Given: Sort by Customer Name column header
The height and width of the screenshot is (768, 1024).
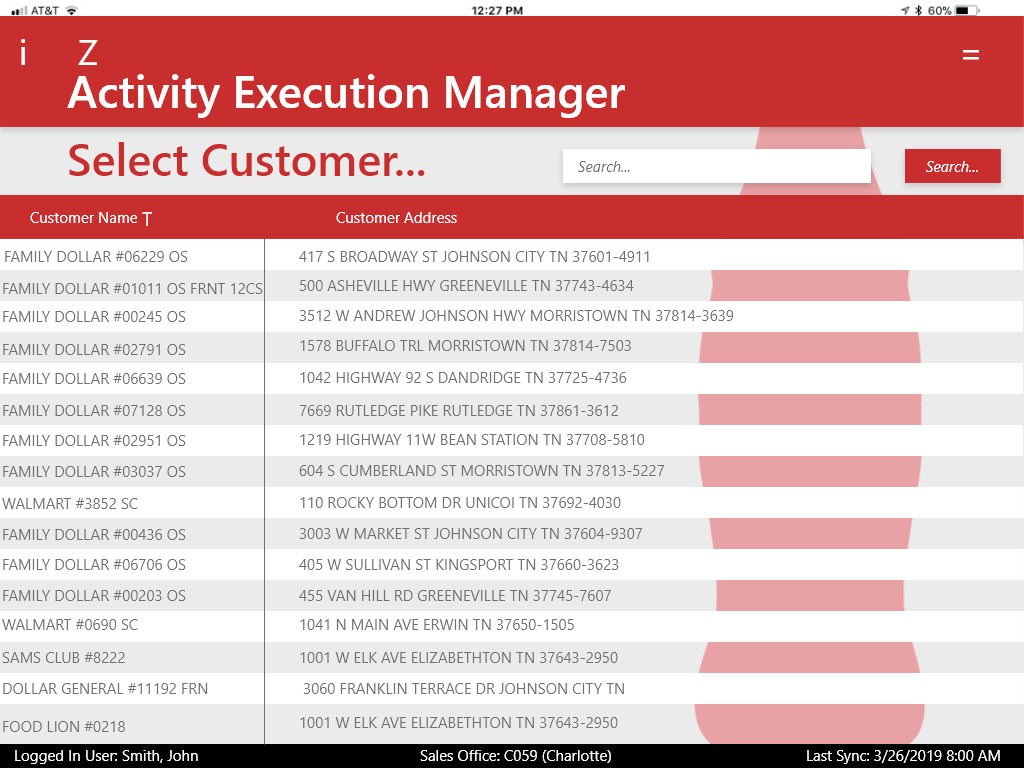Looking at the screenshot, I should coord(84,217).
